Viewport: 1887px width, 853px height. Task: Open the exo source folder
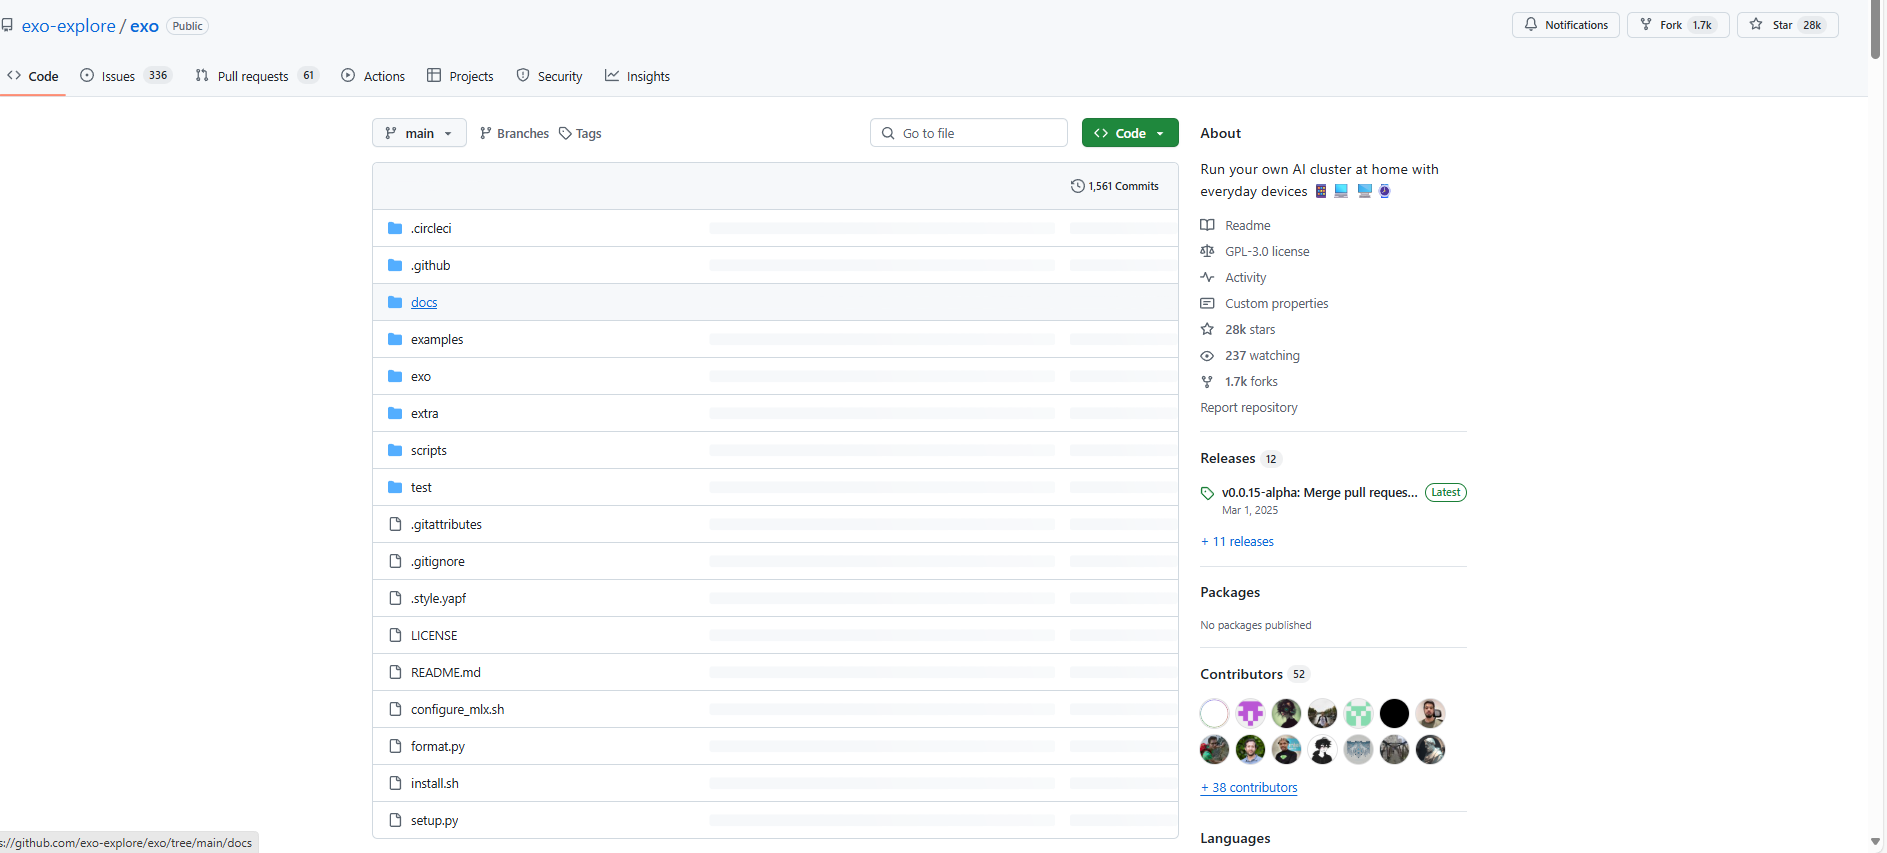coord(421,376)
